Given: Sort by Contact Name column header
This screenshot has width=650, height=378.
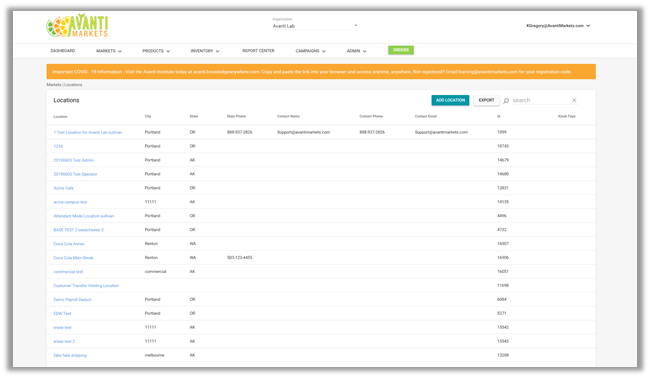Looking at the screenshot, I should 288,116.
